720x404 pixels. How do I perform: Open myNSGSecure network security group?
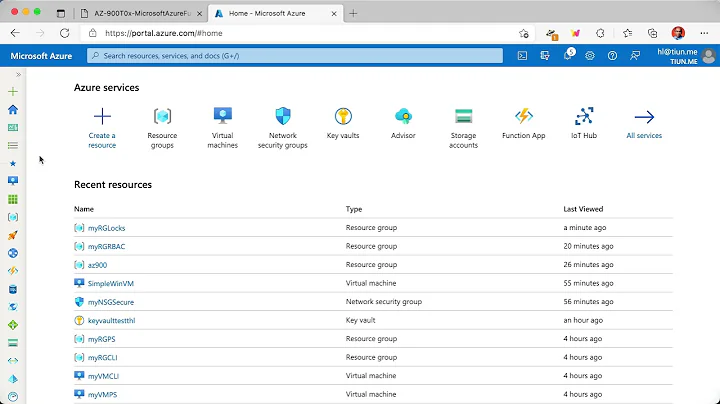(x=111, y=302)
